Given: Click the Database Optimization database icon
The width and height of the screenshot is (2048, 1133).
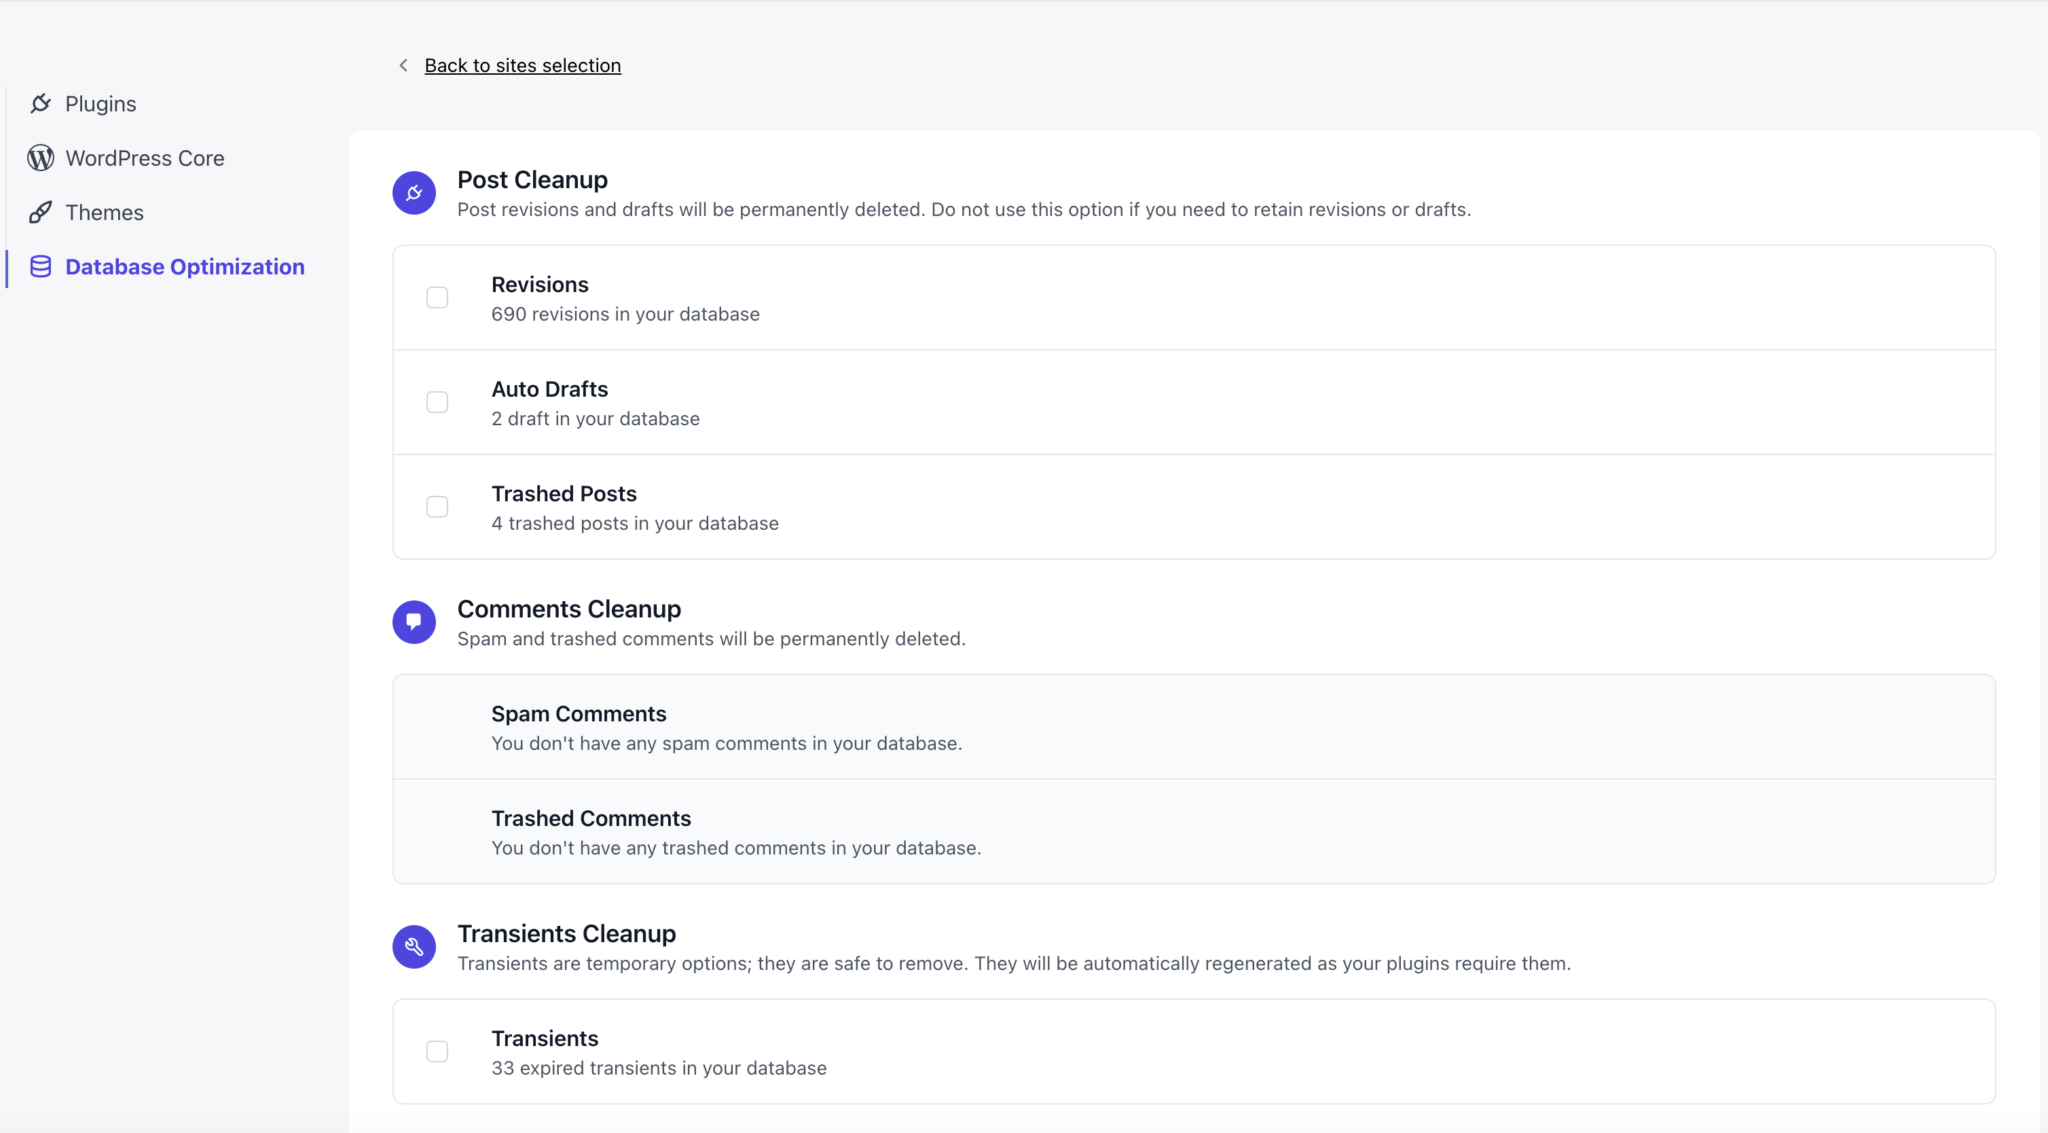Looking at the screenshot, I should (x=40, y=266).
